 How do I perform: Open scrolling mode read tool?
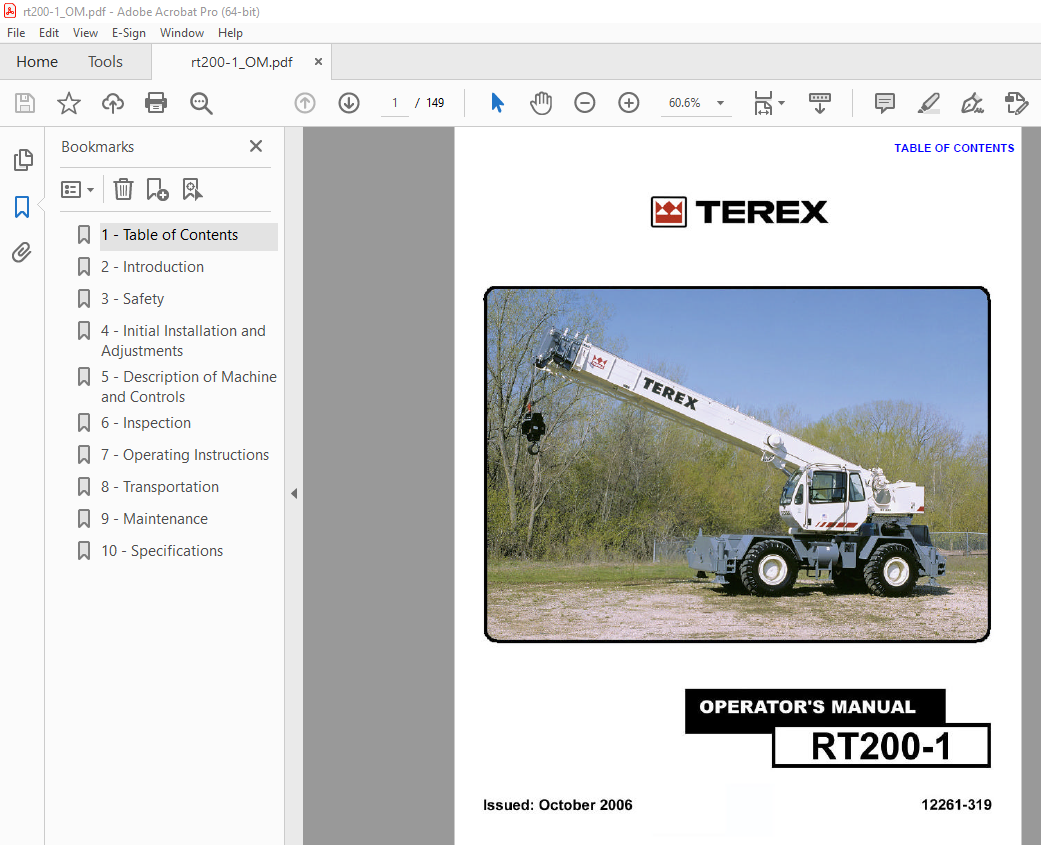(x=820, y=103)
